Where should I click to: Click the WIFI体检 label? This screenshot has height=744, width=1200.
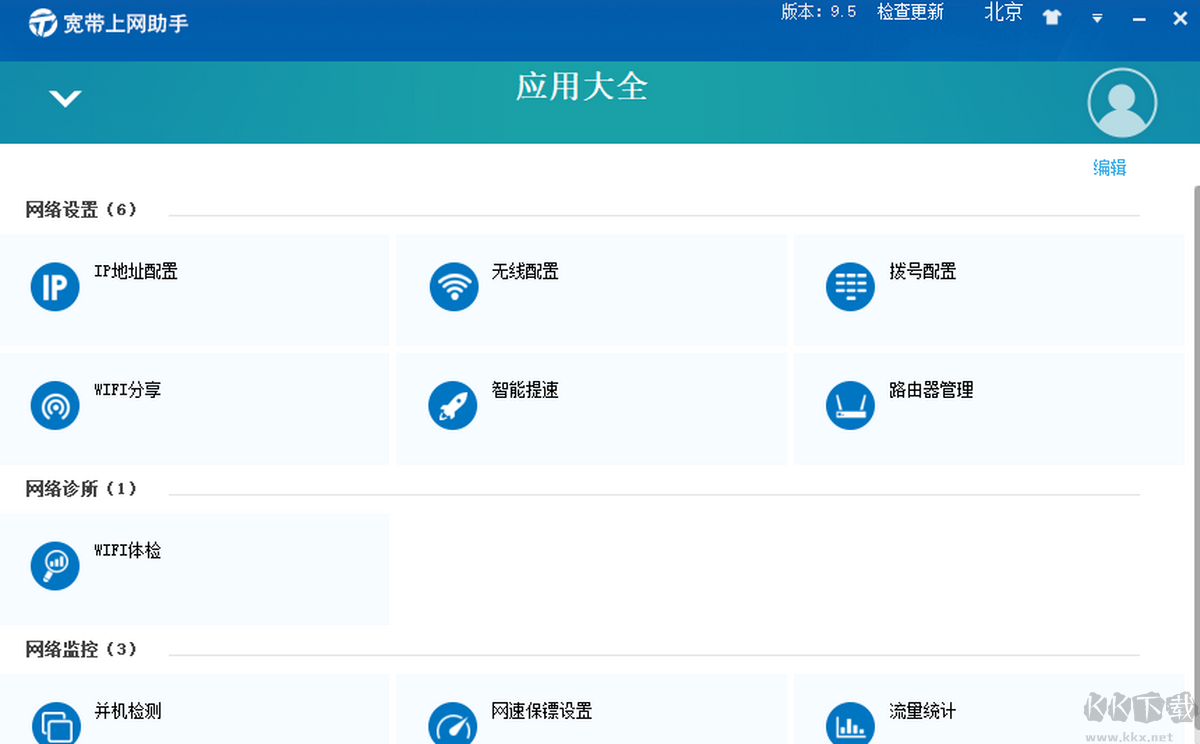click(127, 550)
